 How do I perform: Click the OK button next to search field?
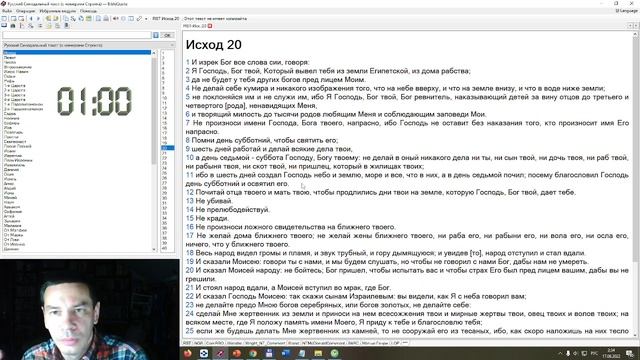click(167, 36)
